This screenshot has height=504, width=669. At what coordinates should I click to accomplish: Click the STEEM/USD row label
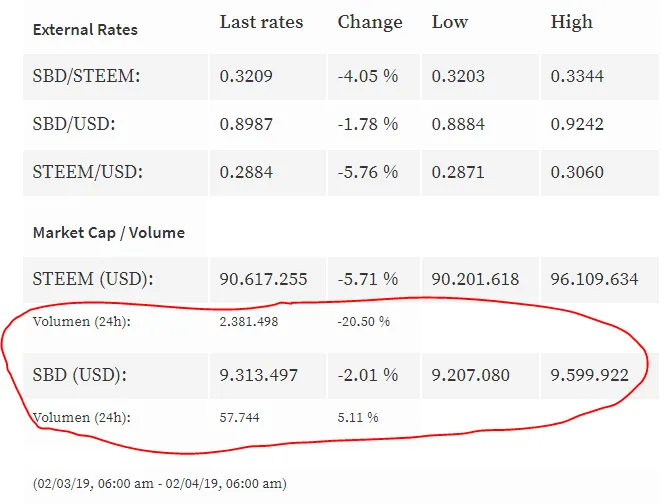87,172
